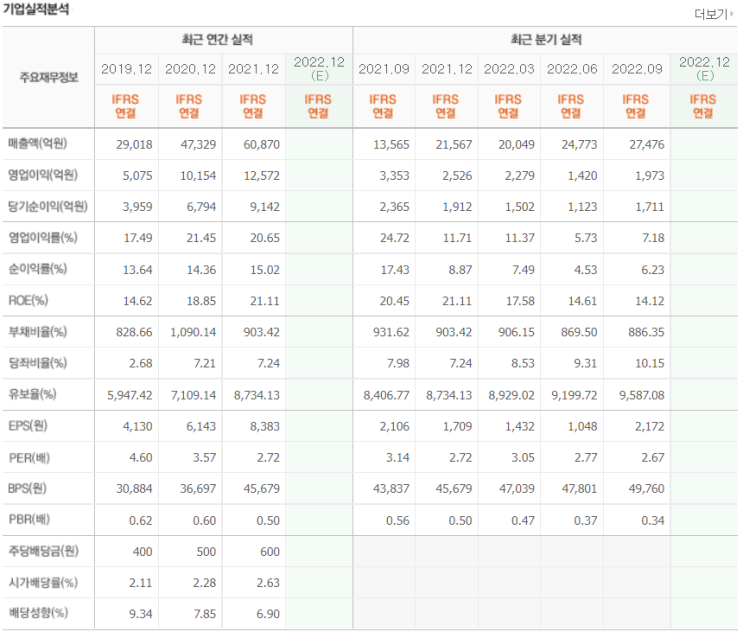Click the EPS(원) row label
743x632 pixels.
pos(28,425)
